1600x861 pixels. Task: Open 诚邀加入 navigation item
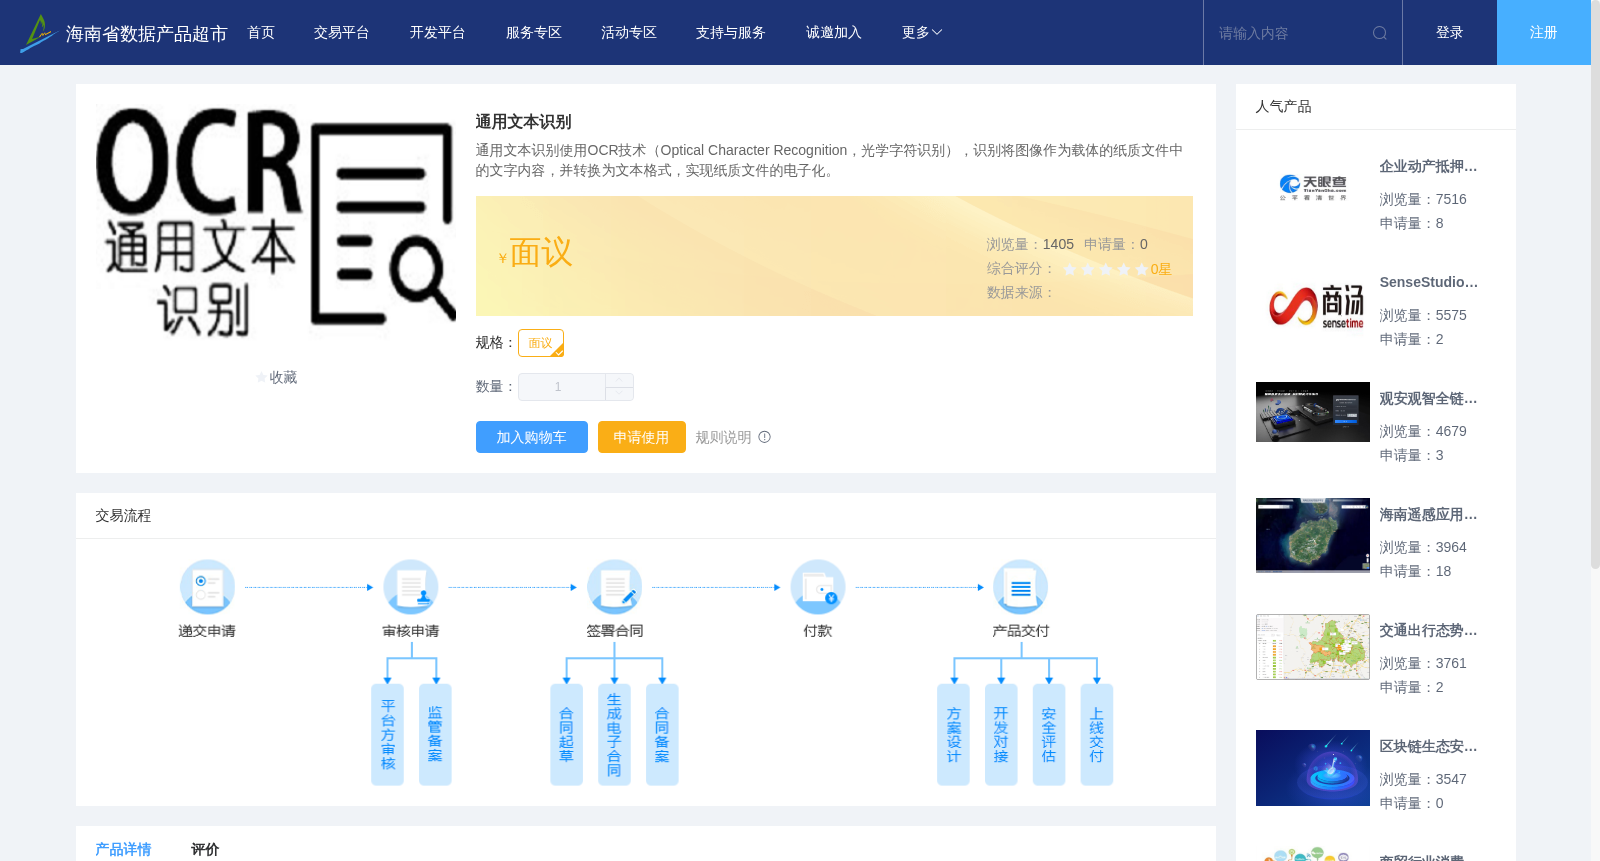click(x=834, y=33)
